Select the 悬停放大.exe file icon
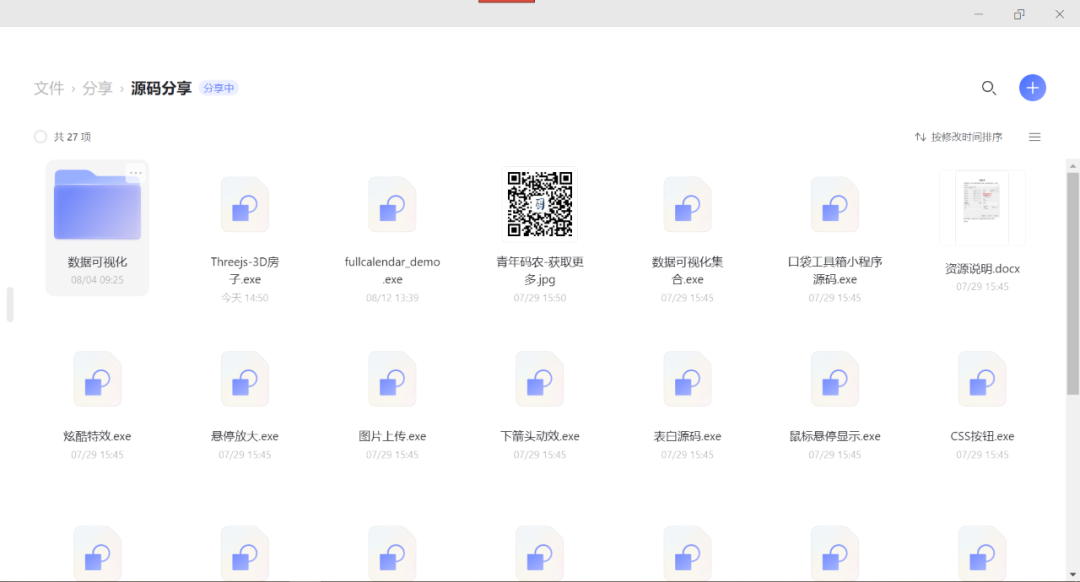This screenshot has width=1080, height=582. [245, 380]
